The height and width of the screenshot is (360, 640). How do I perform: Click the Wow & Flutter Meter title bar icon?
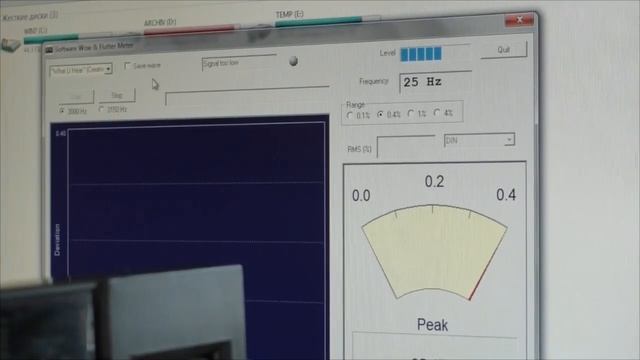49,50
